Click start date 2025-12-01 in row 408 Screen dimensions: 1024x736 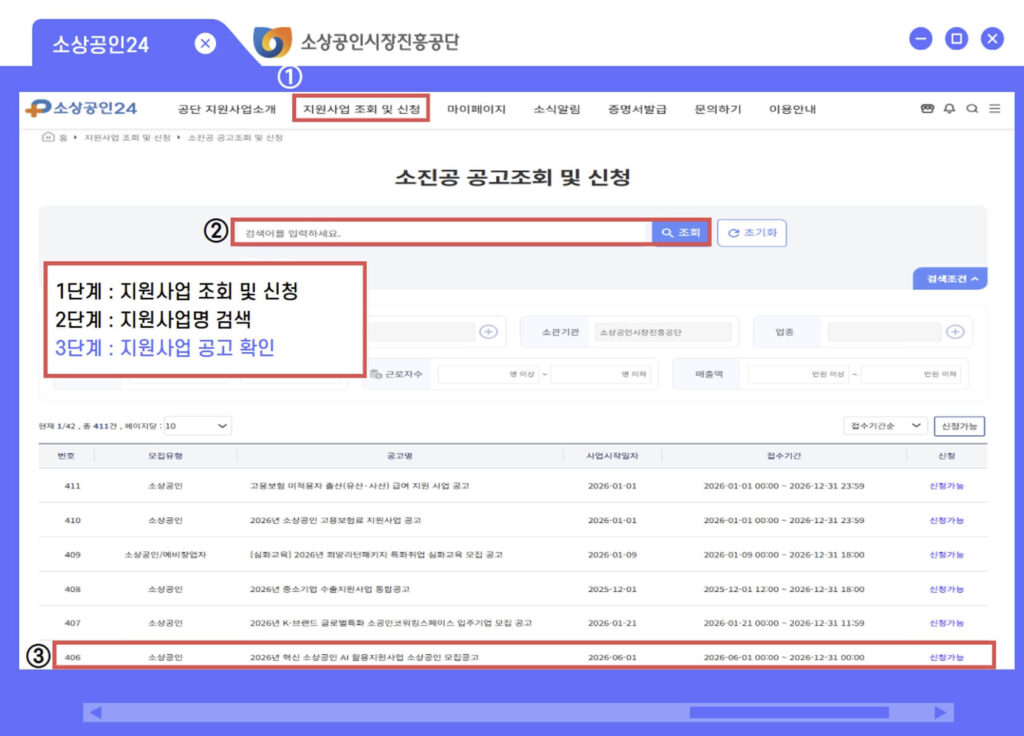point(612,589)
